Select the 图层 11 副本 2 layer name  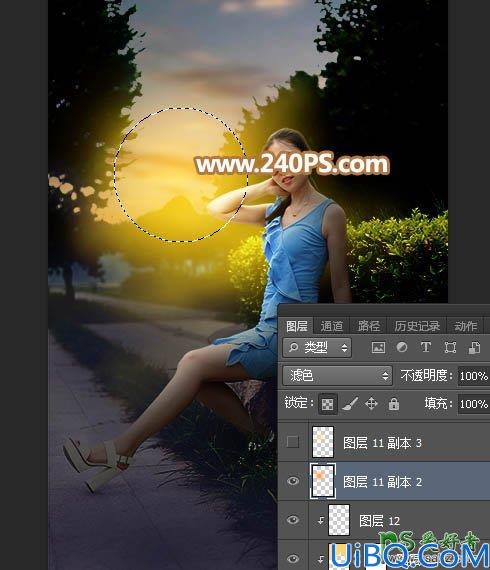pyautogui.click(x=382, y=482)
